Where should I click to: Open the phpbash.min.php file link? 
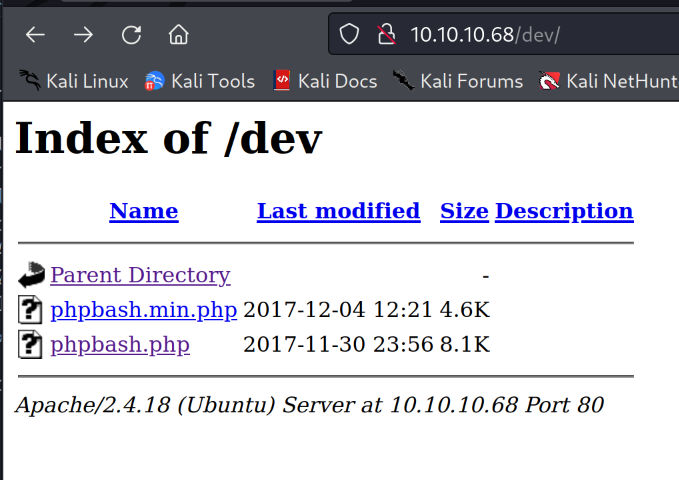[x=143, y=310]
